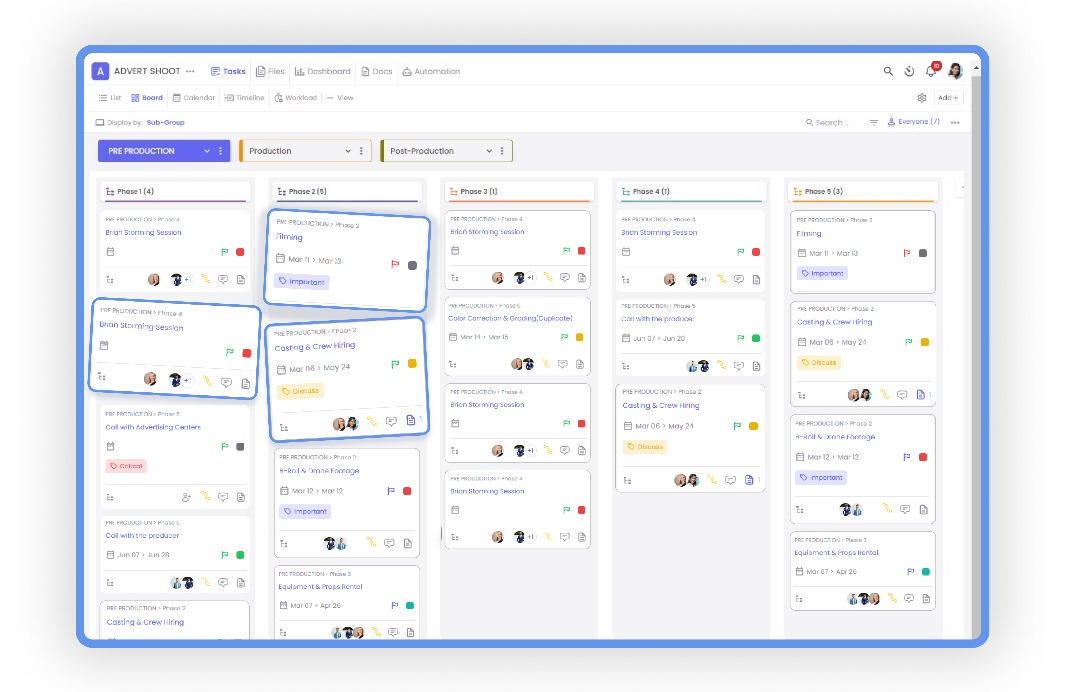The width and height of the screenshot is (1080, 692).
Task: Click the Add+ button
Action: (x=946, y=97)
